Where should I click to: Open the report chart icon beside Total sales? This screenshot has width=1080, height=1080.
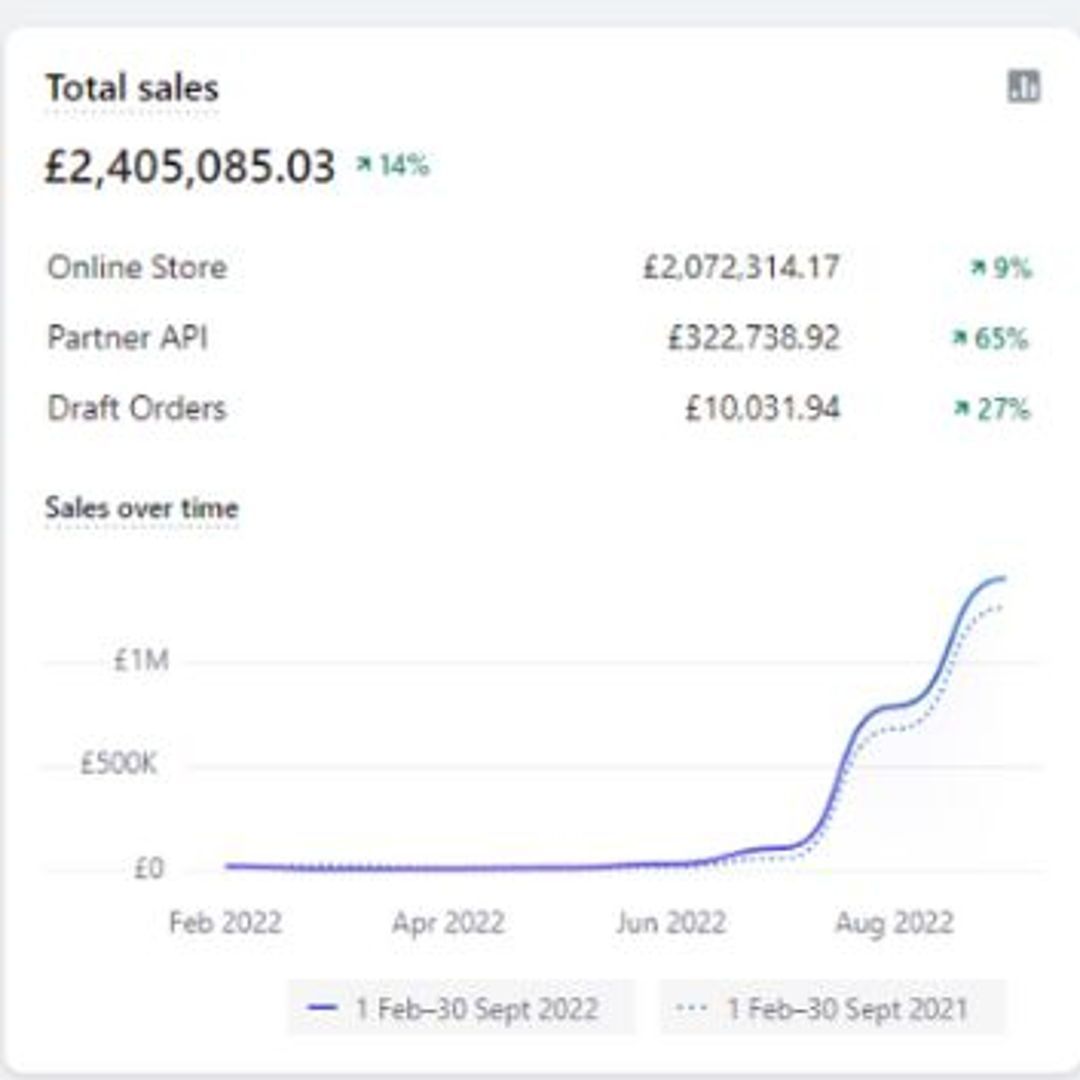1024,87
